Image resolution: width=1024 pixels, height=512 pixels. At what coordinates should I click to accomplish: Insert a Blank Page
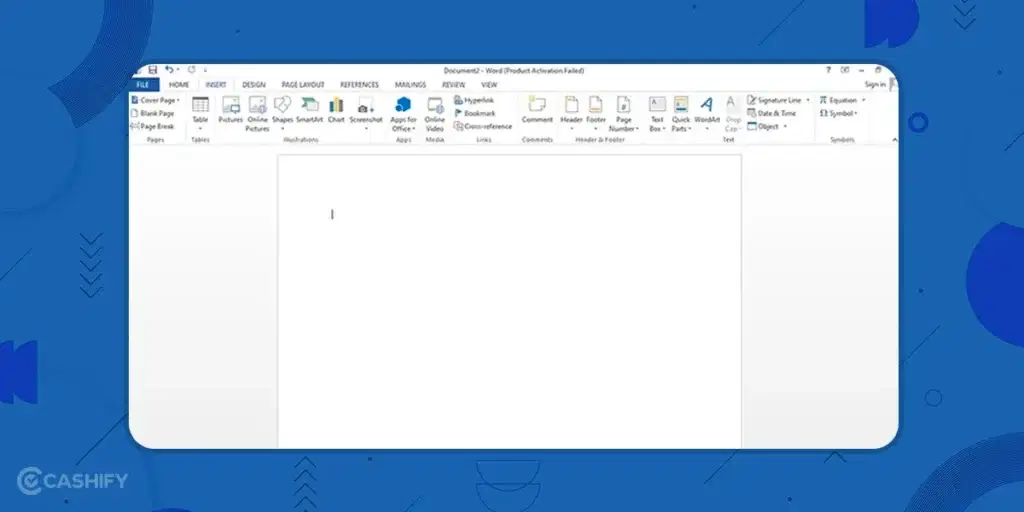(x=153, y=114)
